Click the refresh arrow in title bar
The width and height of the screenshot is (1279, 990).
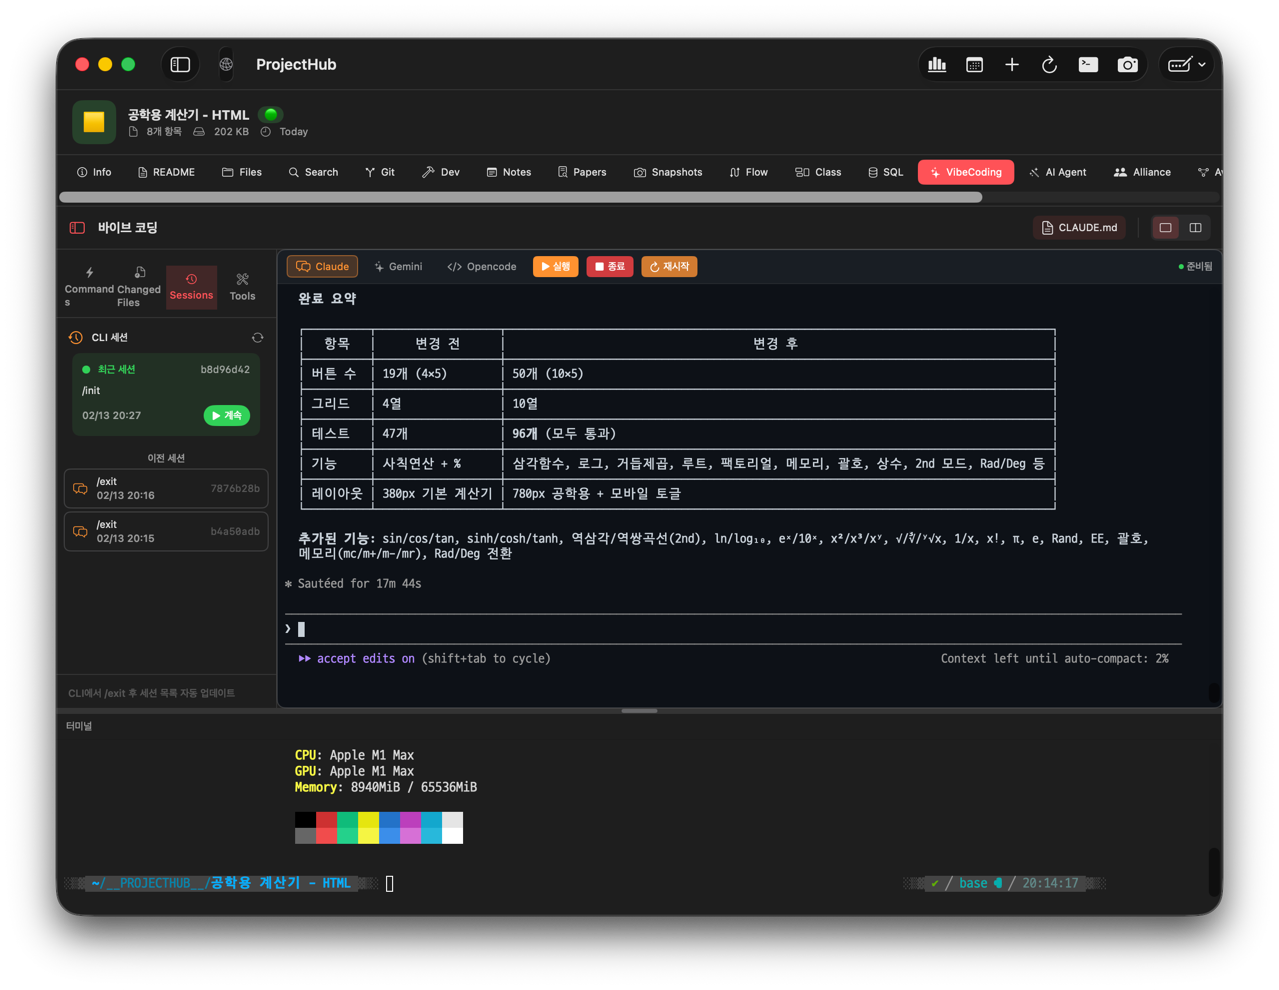(x=1049, y=65)
